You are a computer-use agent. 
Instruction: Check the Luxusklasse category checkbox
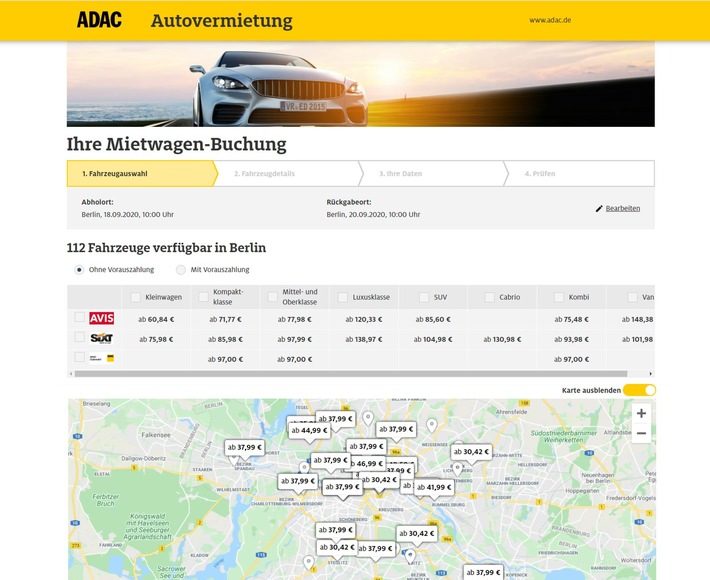(x=343, y=297)
